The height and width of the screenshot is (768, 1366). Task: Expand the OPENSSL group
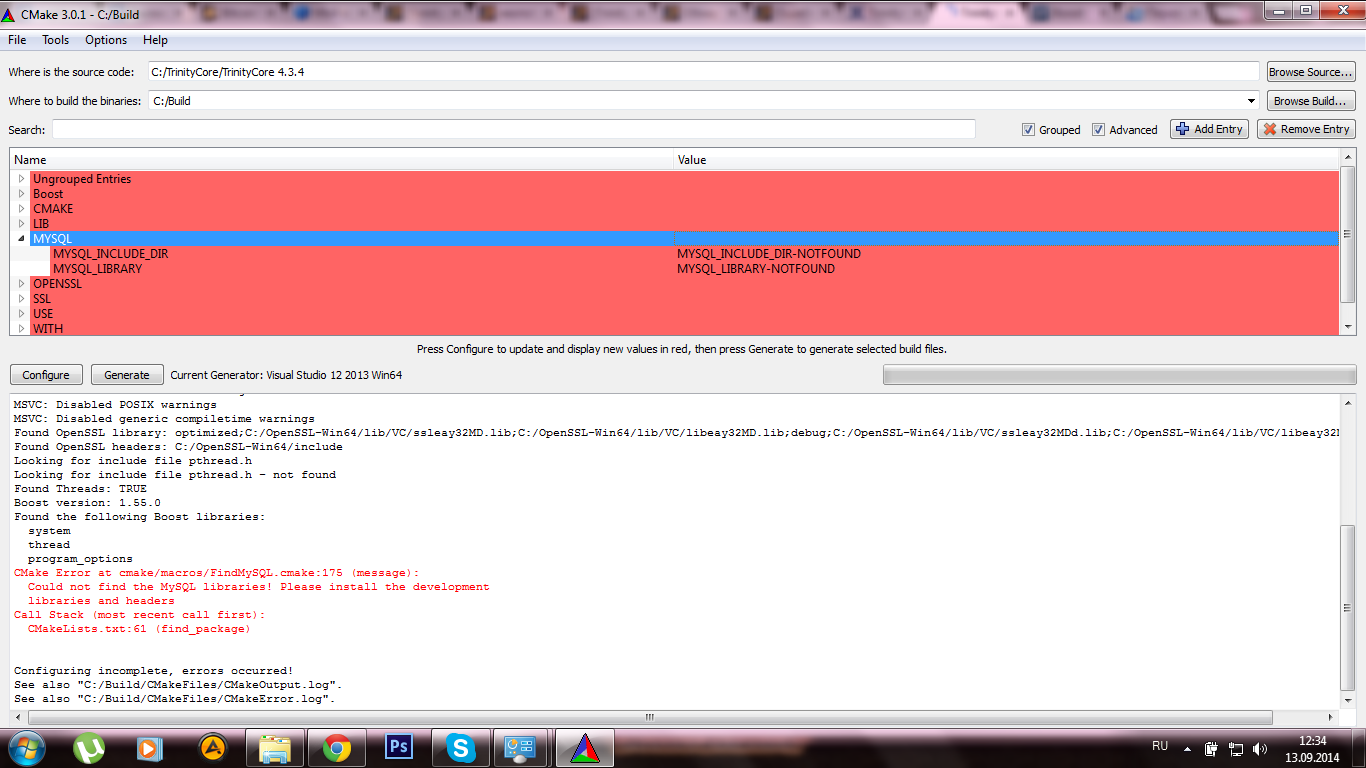pyautogui.click(x=21, y=284)
